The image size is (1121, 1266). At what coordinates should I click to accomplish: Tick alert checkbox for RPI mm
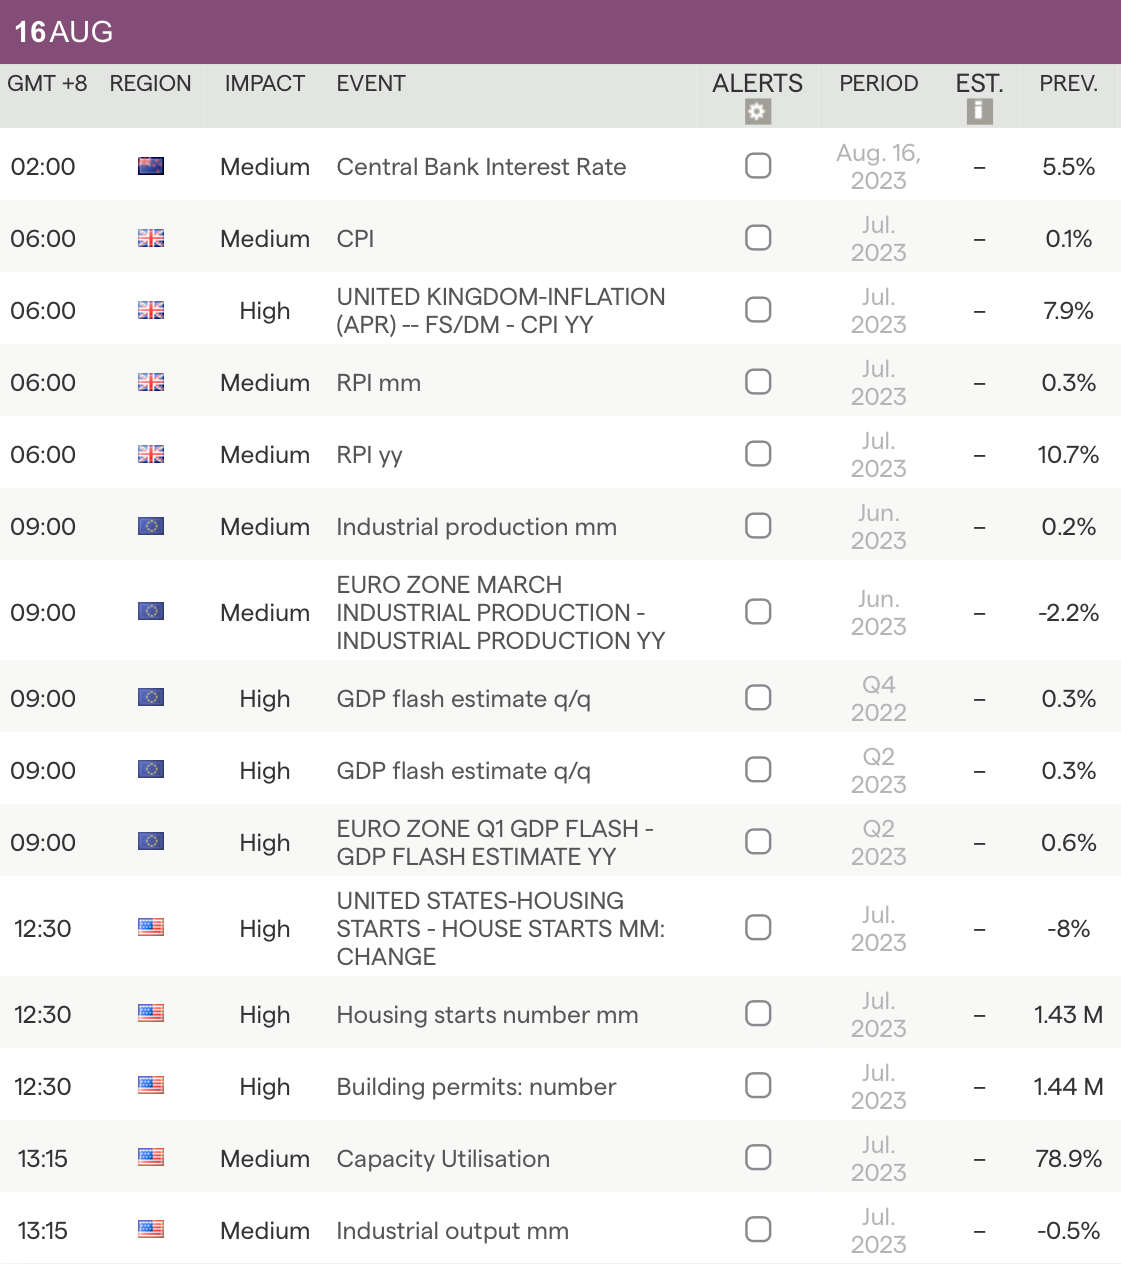[x=758, y=382]
